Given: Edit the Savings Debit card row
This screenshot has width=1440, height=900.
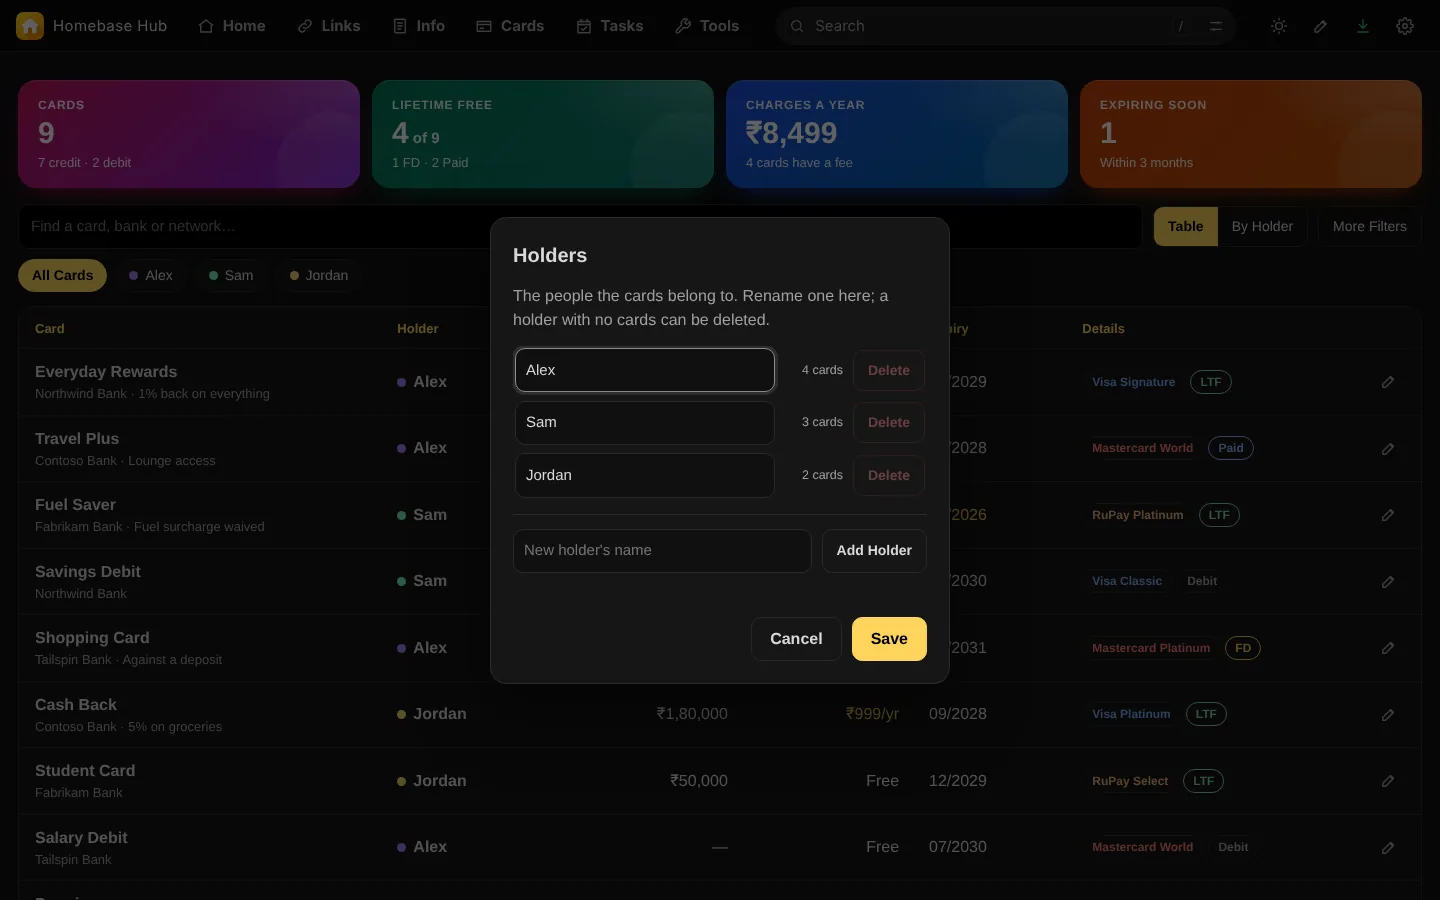Looking at the screenshot, I should 1388,582.
